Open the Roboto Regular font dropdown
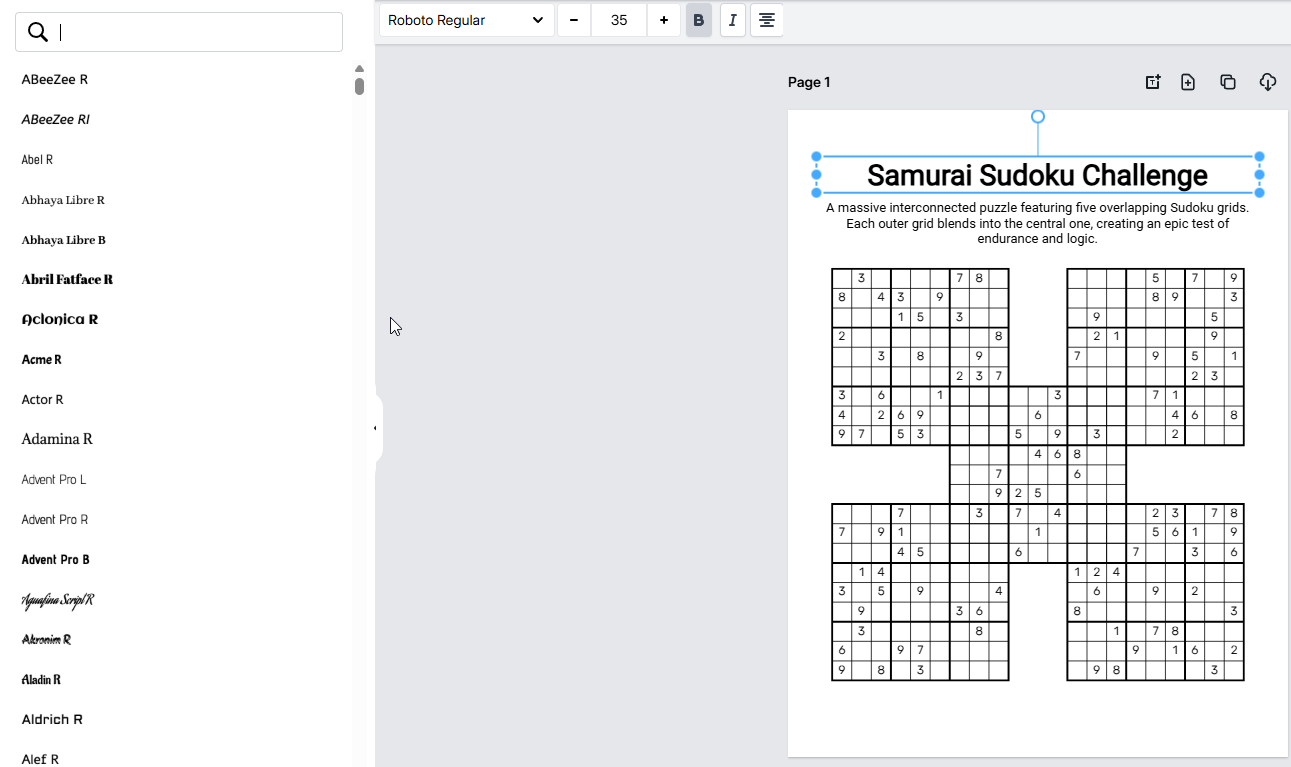Viewport: 1291px width, 767px height. [466, 20]
